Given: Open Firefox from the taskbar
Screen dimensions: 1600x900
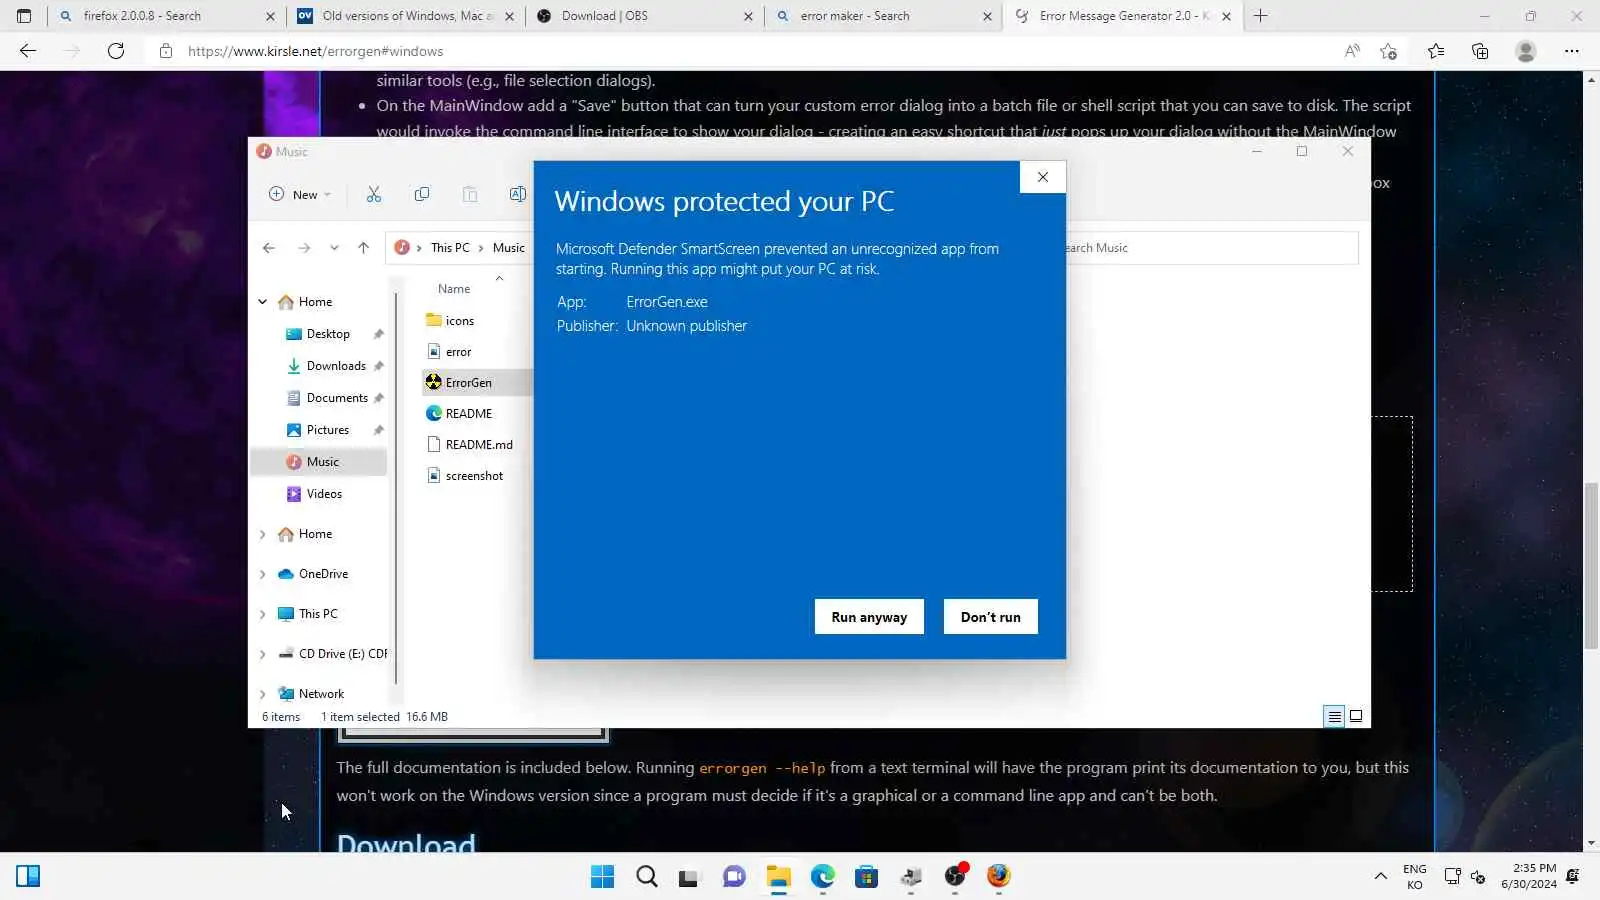Looking at the screenshot, I should [998, 877].
